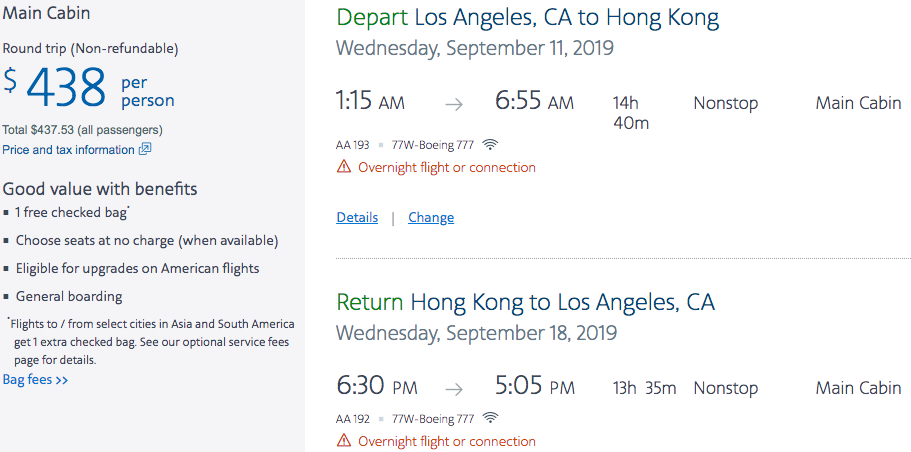The image size is (911, 452).
Task: Click the departing flight's overnight flight warning text
Action: tap(447, 167)
